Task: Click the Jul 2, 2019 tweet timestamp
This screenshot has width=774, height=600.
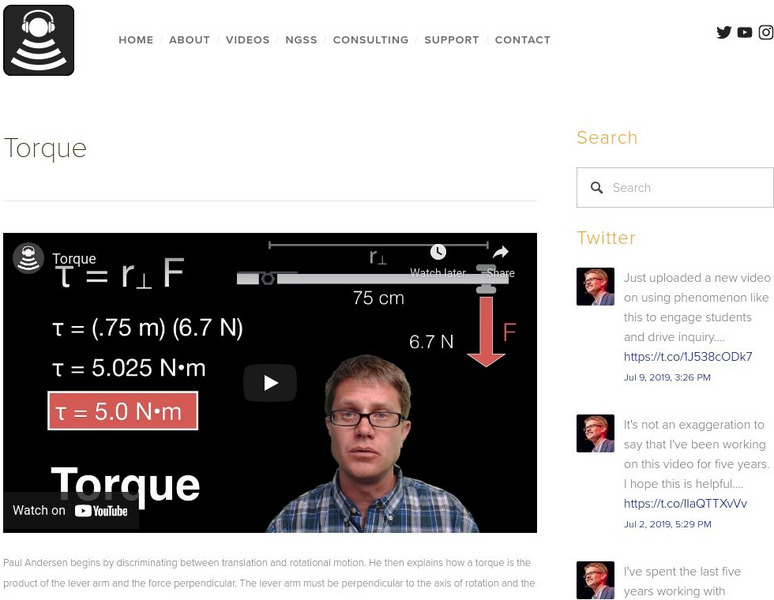Action: tap(667, 524)
